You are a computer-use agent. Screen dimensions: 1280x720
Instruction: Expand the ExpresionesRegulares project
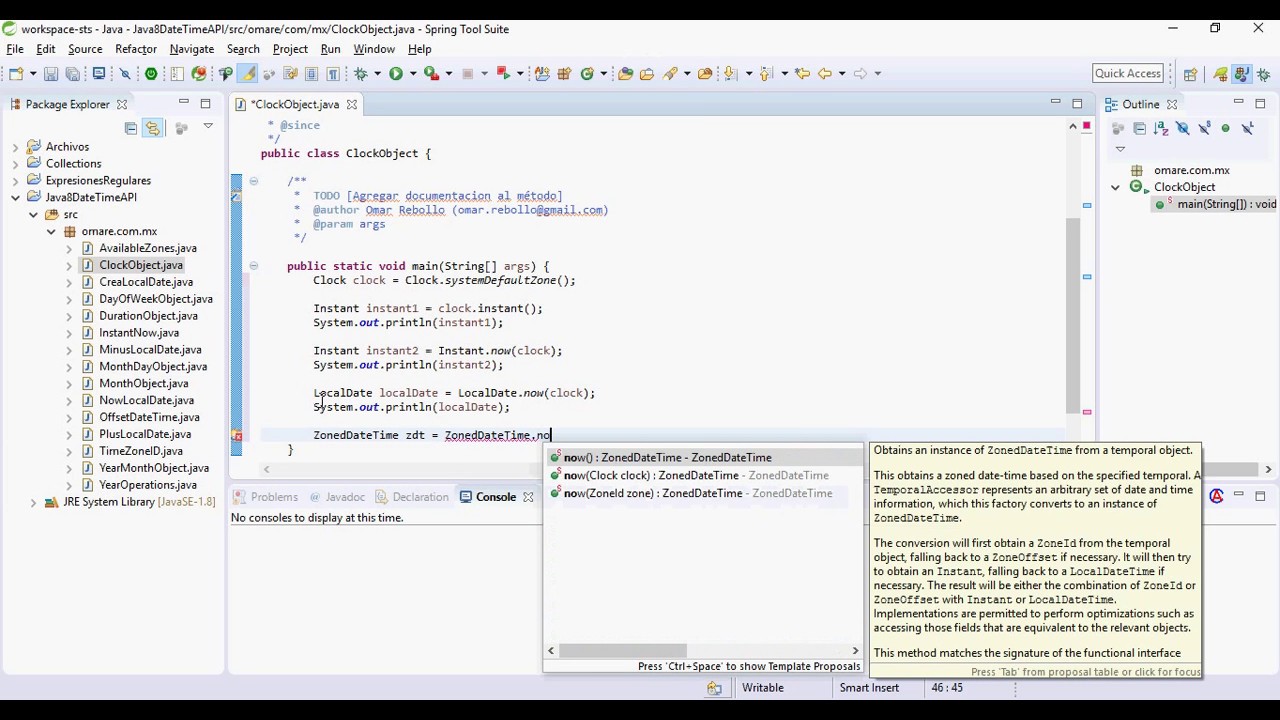(x=15, y=181)
